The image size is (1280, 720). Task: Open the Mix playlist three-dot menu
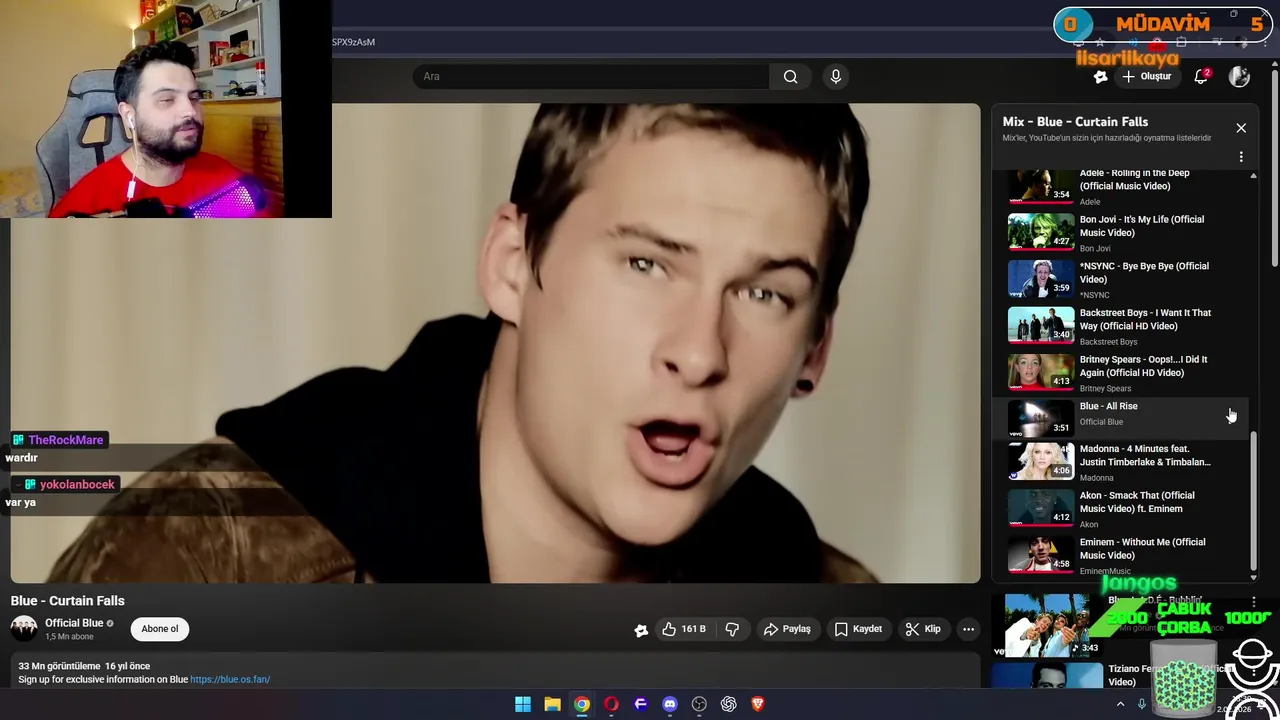(1241, 157)
